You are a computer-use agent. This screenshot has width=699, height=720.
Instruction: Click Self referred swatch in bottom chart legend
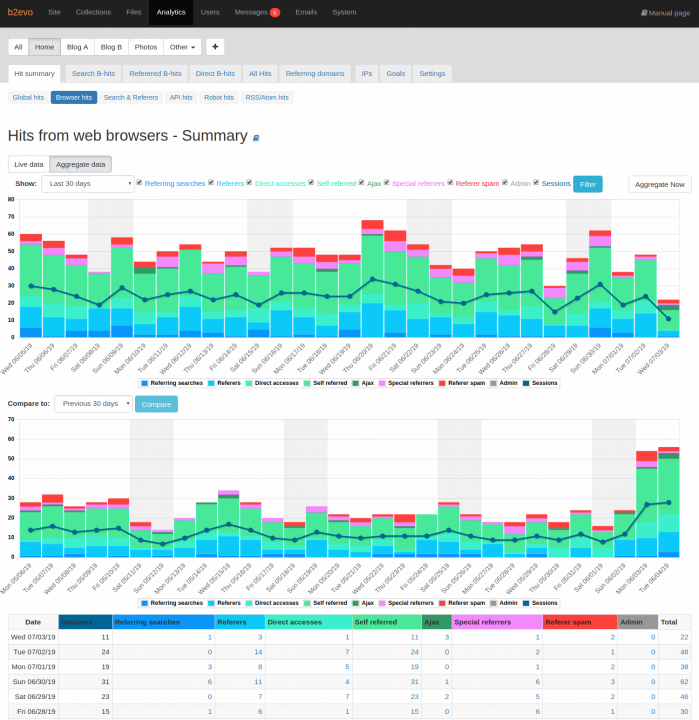[x=307, y=603]
